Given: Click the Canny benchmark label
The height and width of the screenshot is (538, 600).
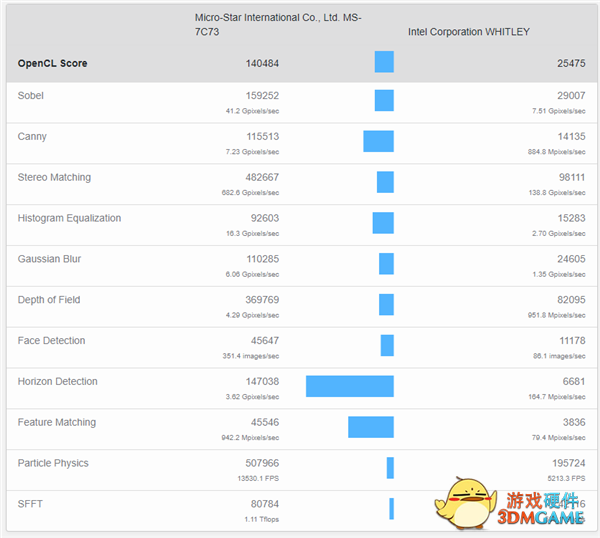Looking at the screenshot, I should tap(32, 137).
